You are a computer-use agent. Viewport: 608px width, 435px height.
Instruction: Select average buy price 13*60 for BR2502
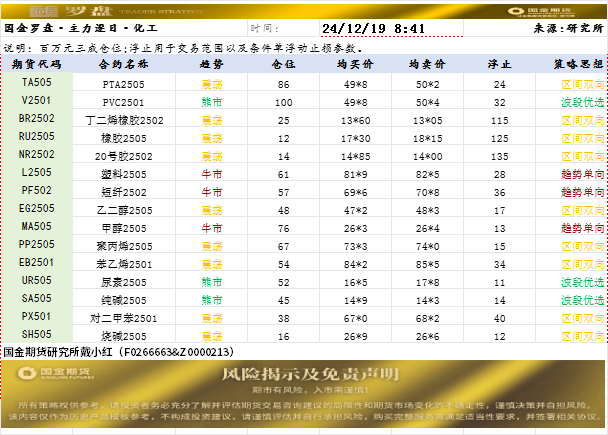pos(356,120)
